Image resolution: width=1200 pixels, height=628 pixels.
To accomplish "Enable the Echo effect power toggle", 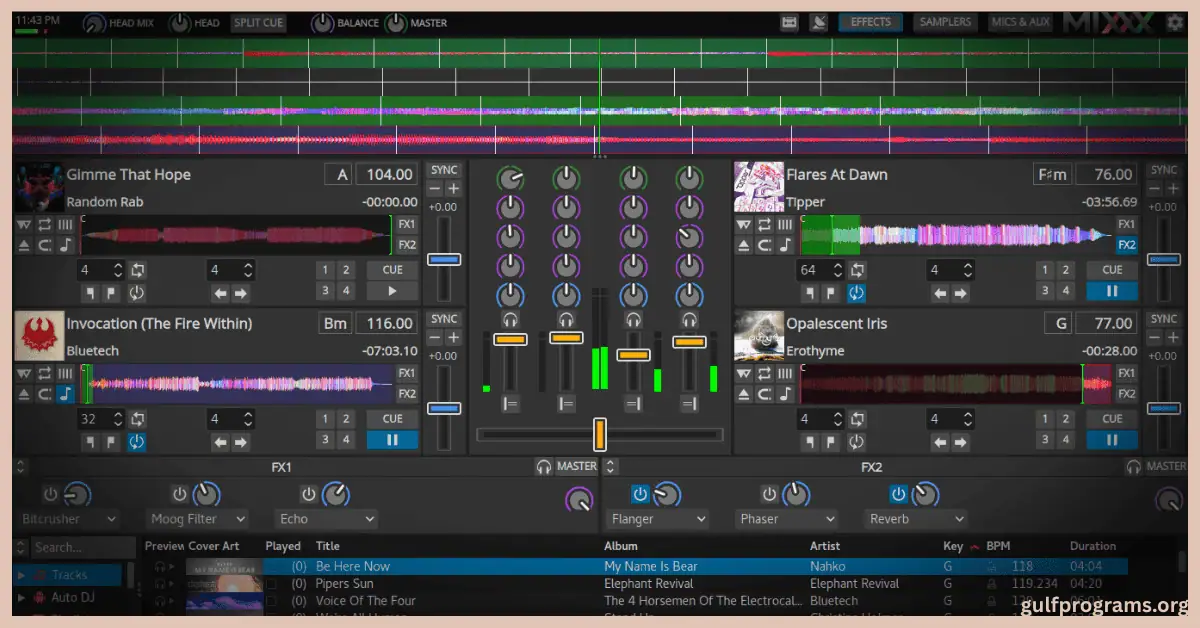I will 308,494.
